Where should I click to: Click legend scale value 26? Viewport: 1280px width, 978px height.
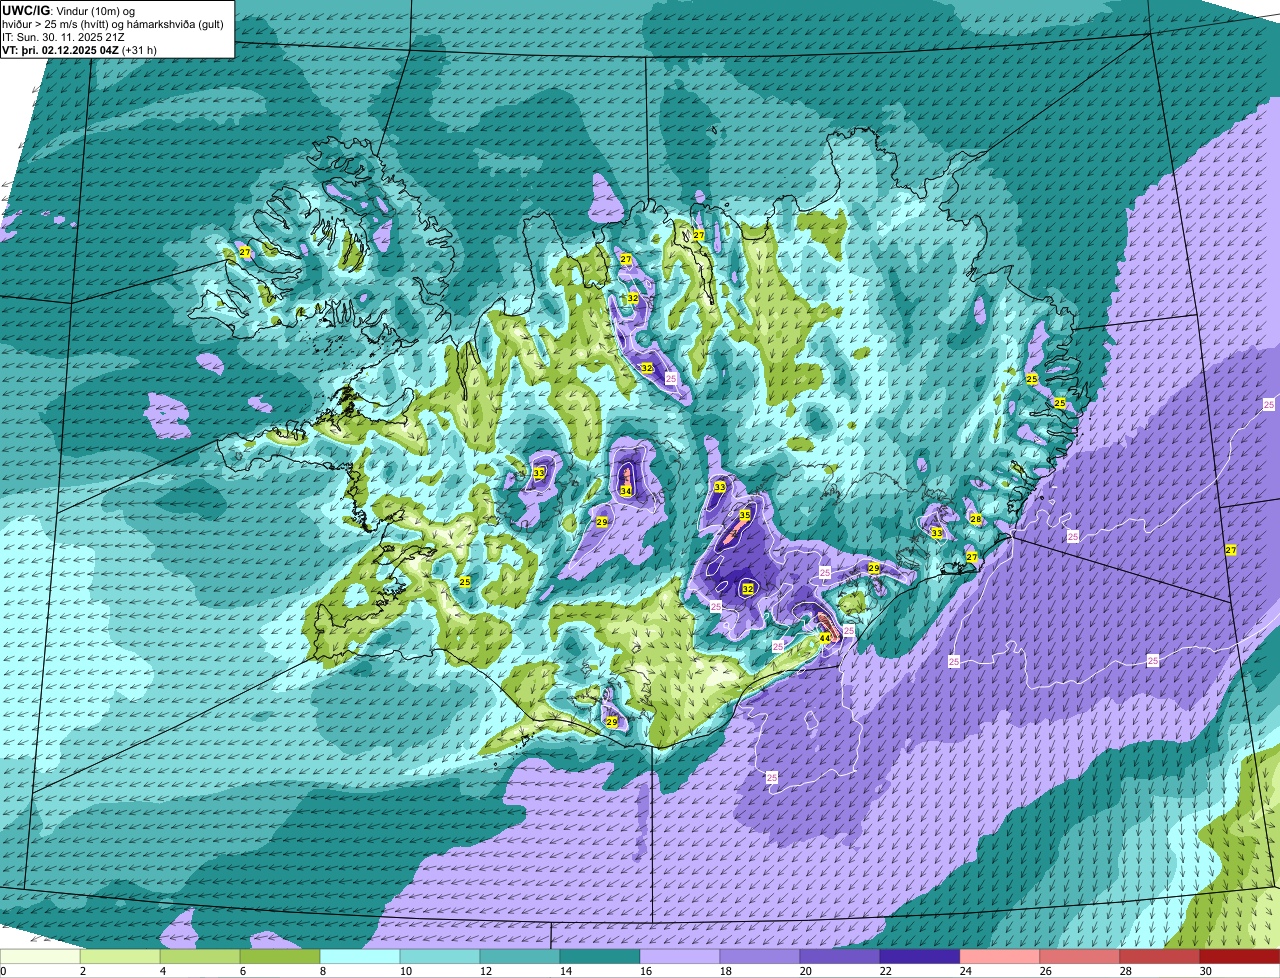[x=1045, y=971]
